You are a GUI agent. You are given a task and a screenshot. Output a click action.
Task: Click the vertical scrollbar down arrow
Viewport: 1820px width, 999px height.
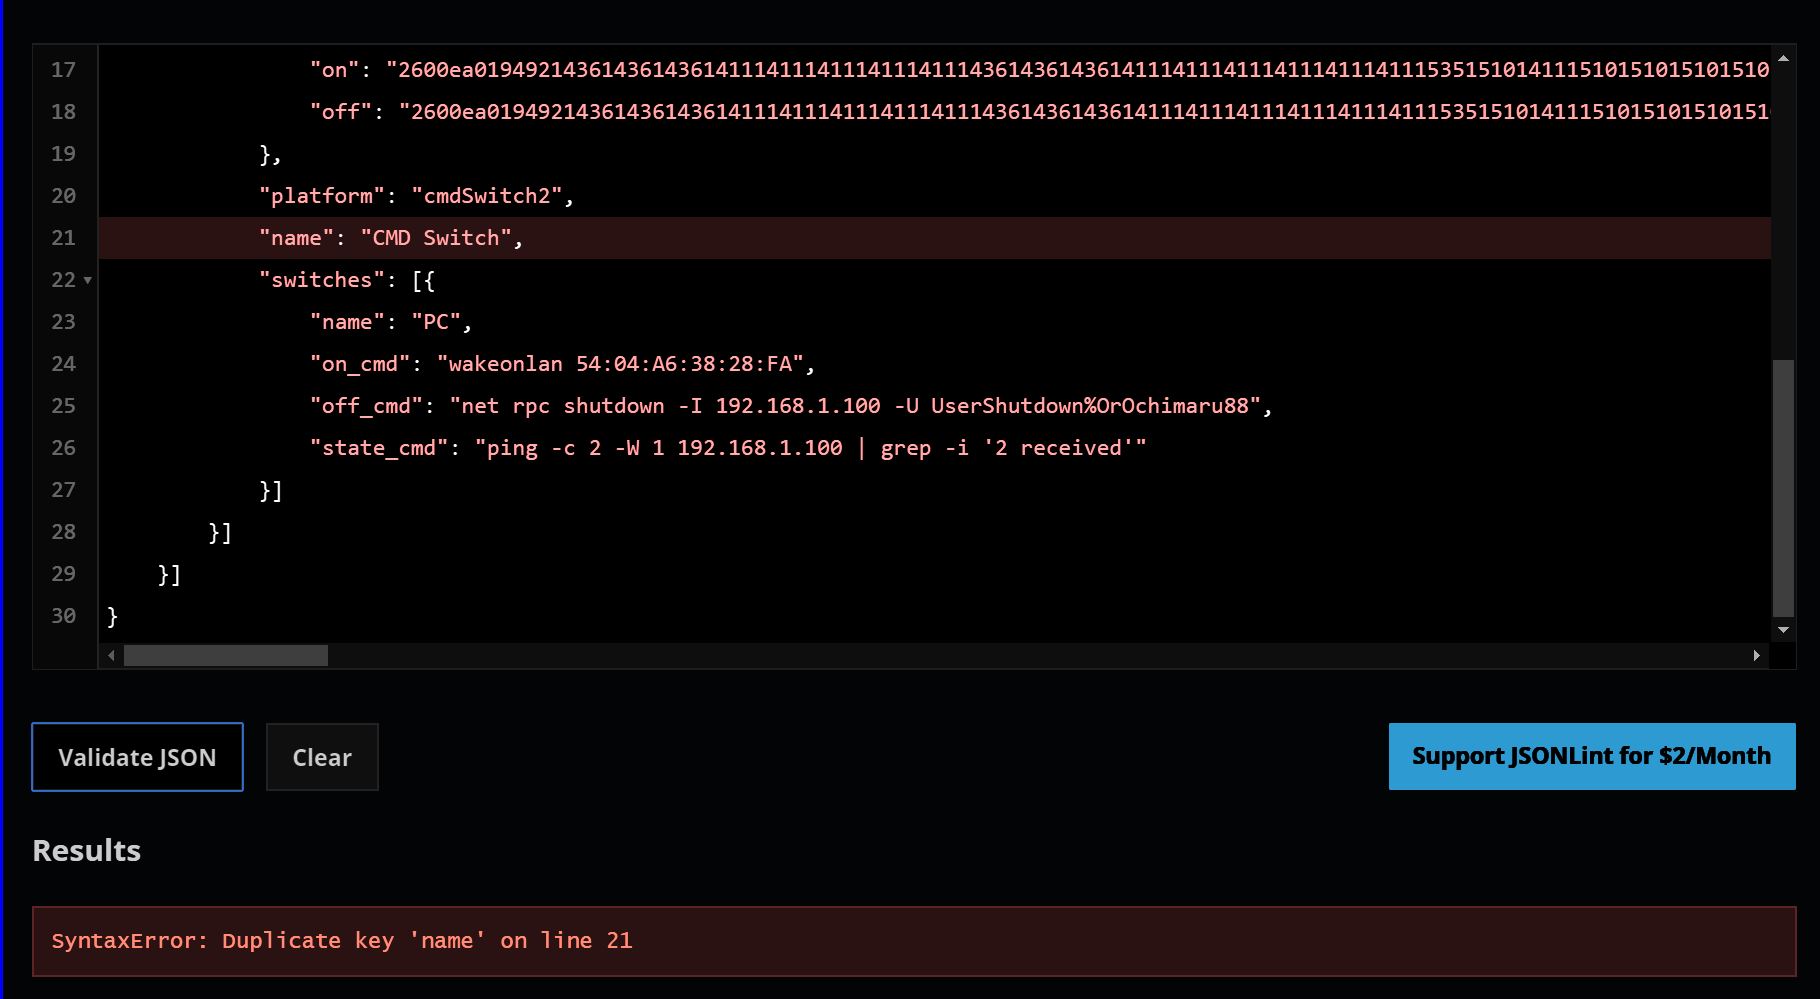click(x=1783, y=630)
